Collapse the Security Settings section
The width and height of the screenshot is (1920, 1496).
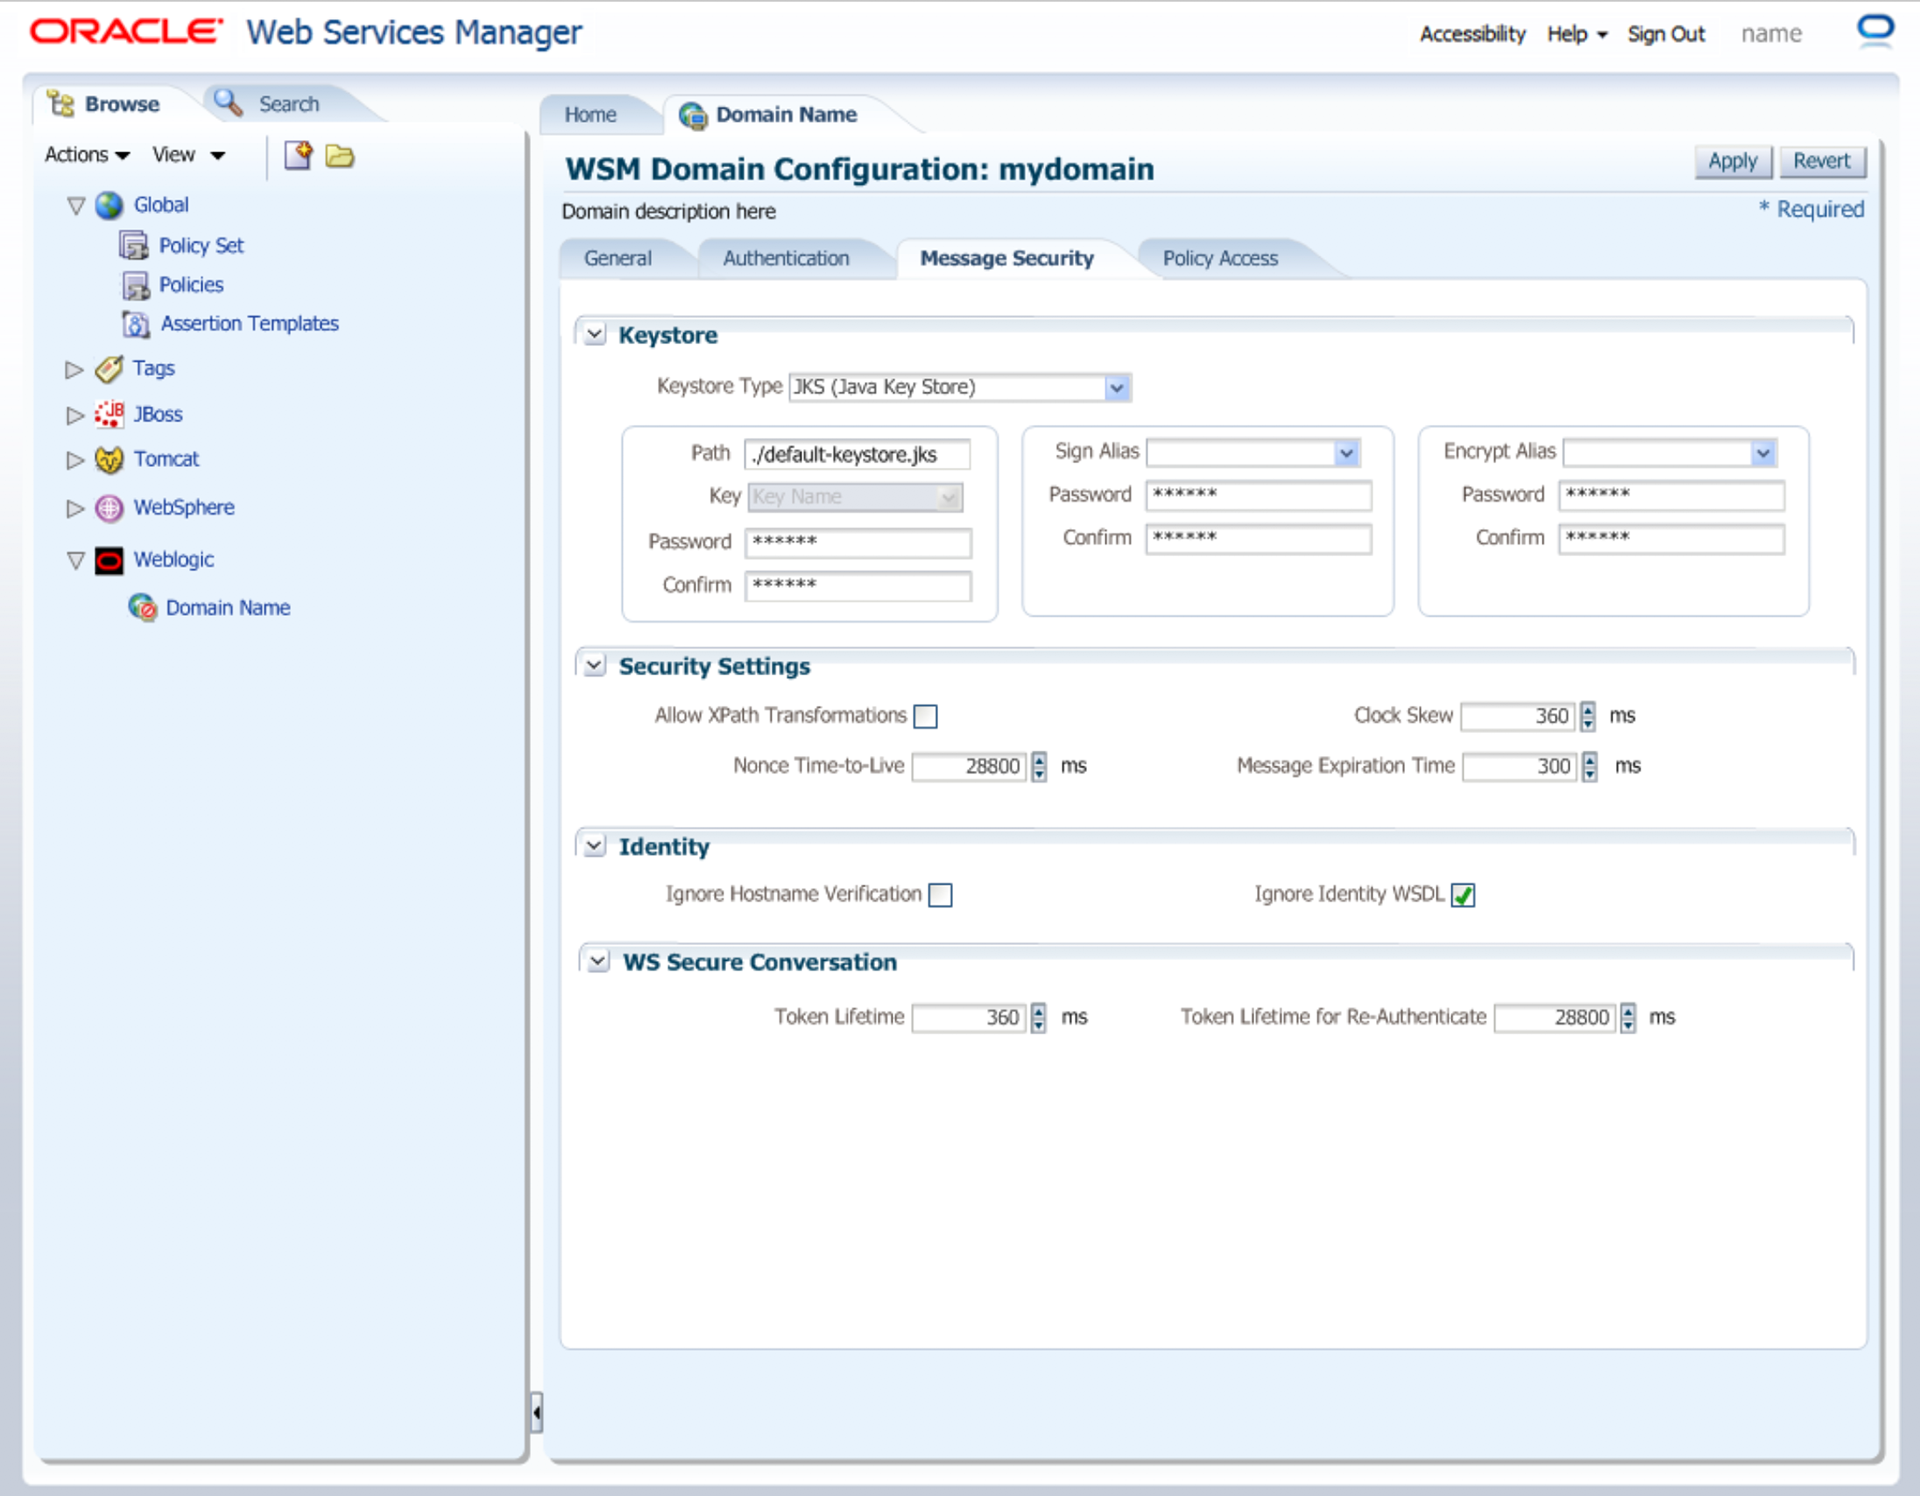pyautogui.click(x=595, y=666)
